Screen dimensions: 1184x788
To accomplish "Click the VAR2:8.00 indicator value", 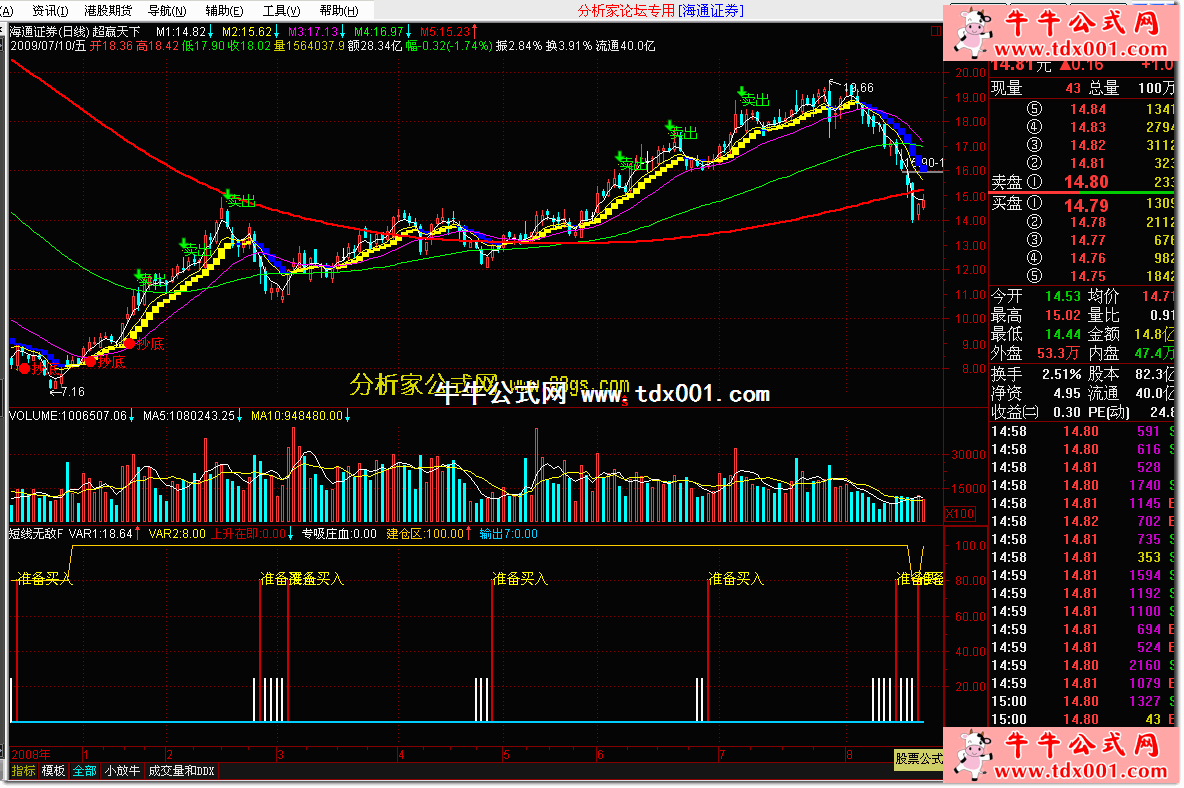I will (x=177, y=534).
